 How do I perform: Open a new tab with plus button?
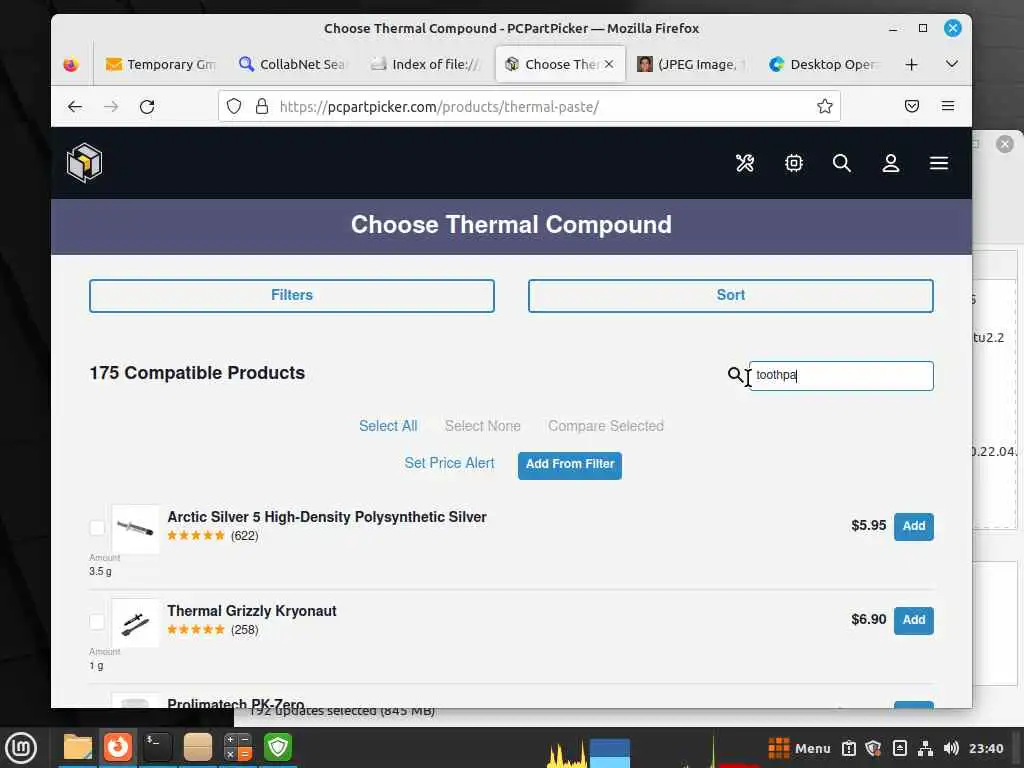tap(912, 64)
